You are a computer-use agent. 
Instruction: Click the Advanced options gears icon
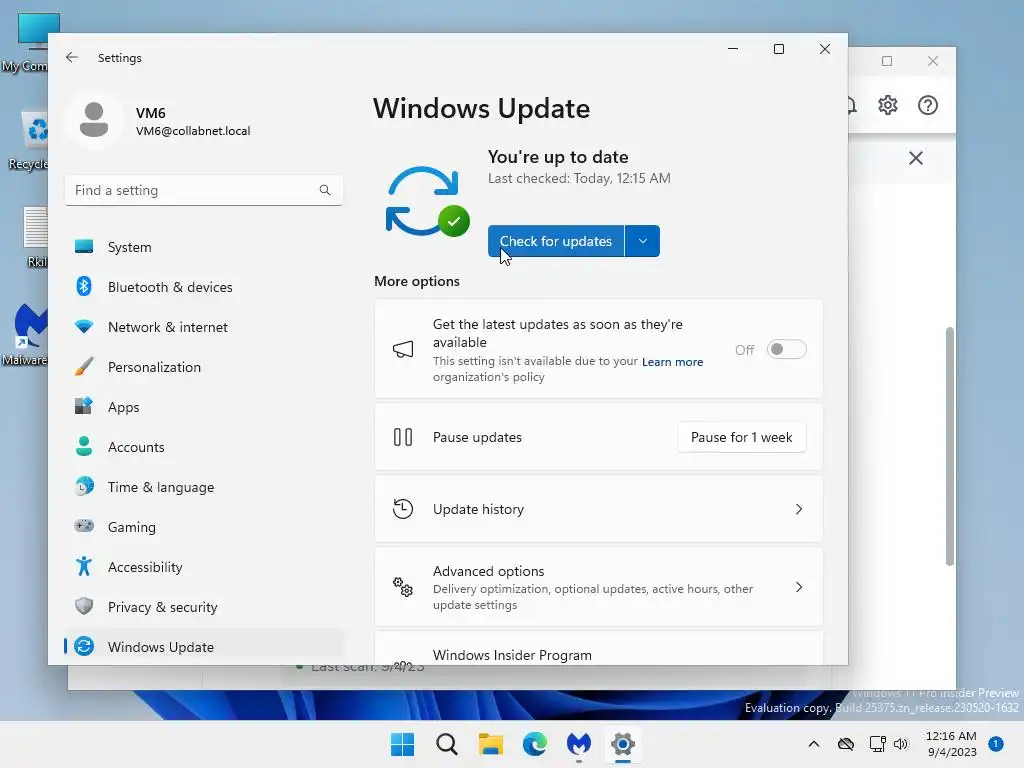pos(403,586)
